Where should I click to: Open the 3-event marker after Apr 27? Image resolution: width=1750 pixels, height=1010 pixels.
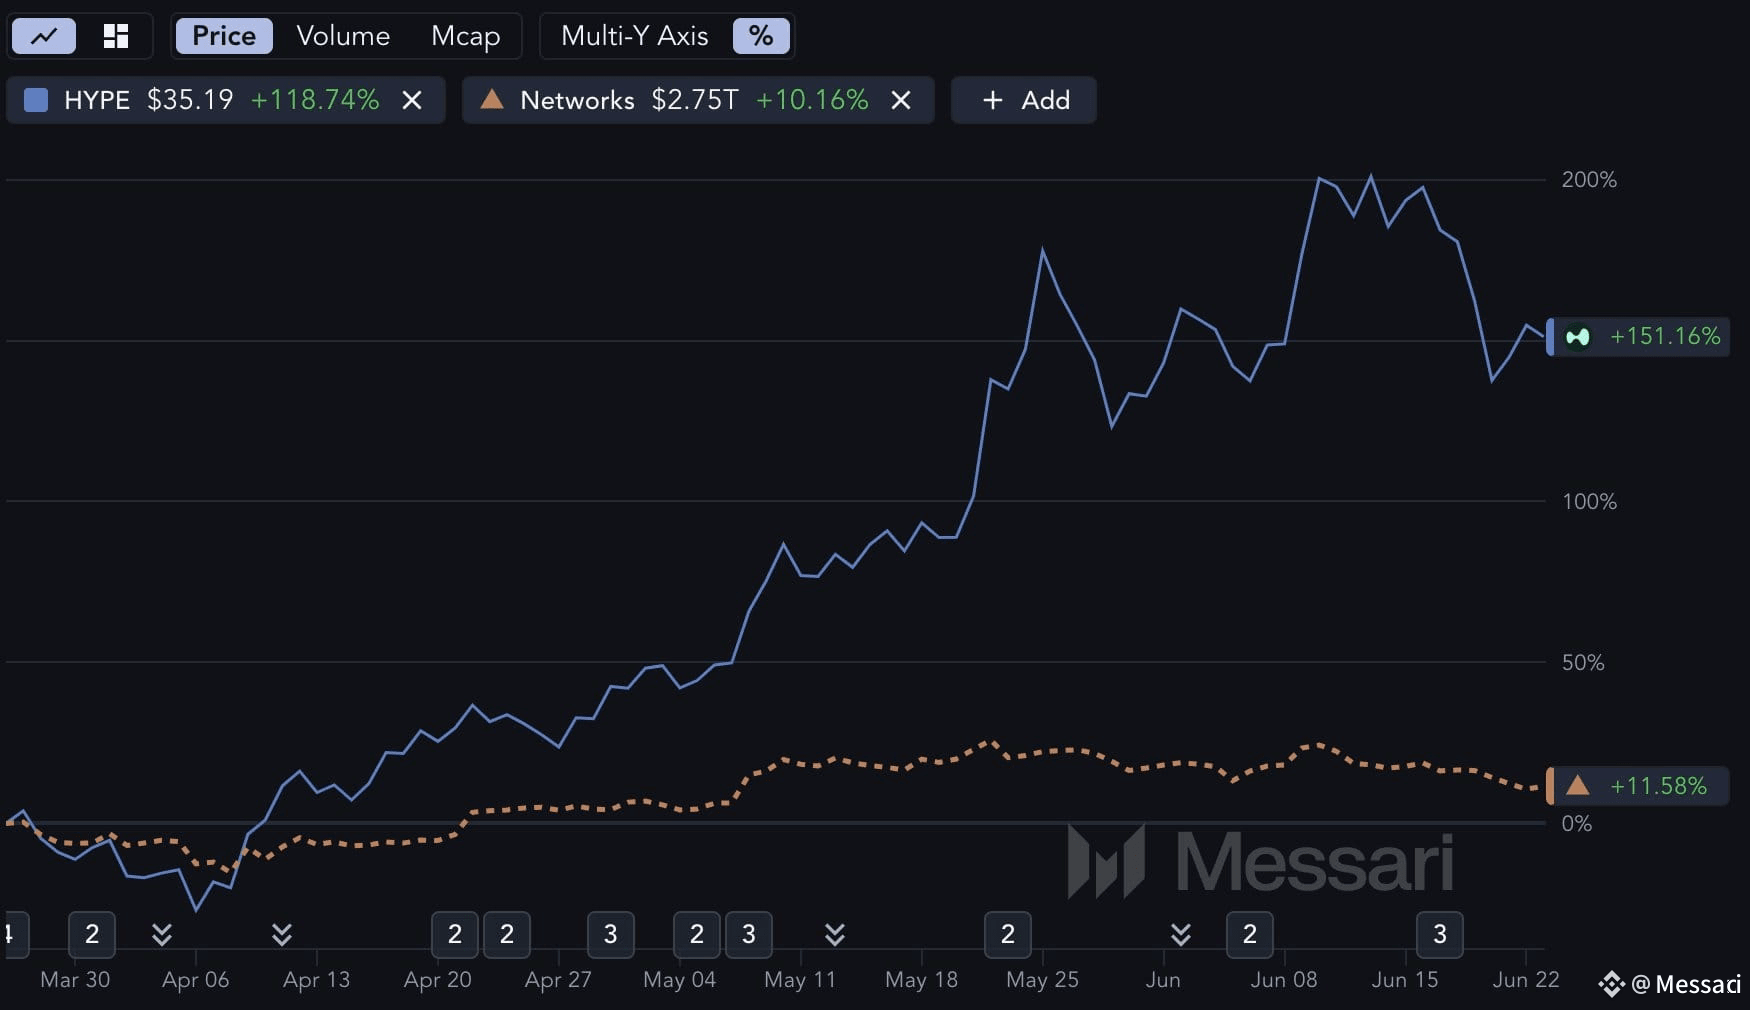click(x=610, y=934)
